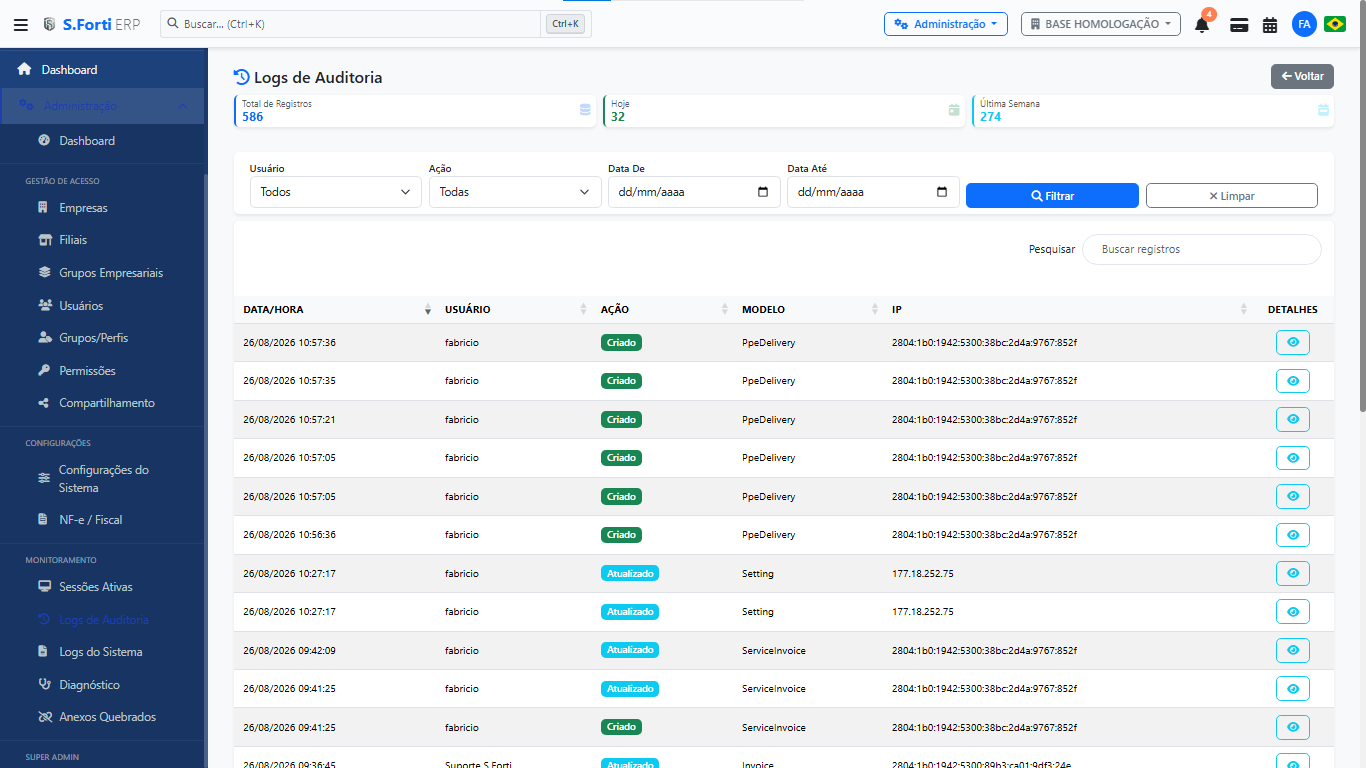Screen dimensions: 1366x768
Task: Open Configurações do Sistema in the sidebar
Action: point(104,479)
